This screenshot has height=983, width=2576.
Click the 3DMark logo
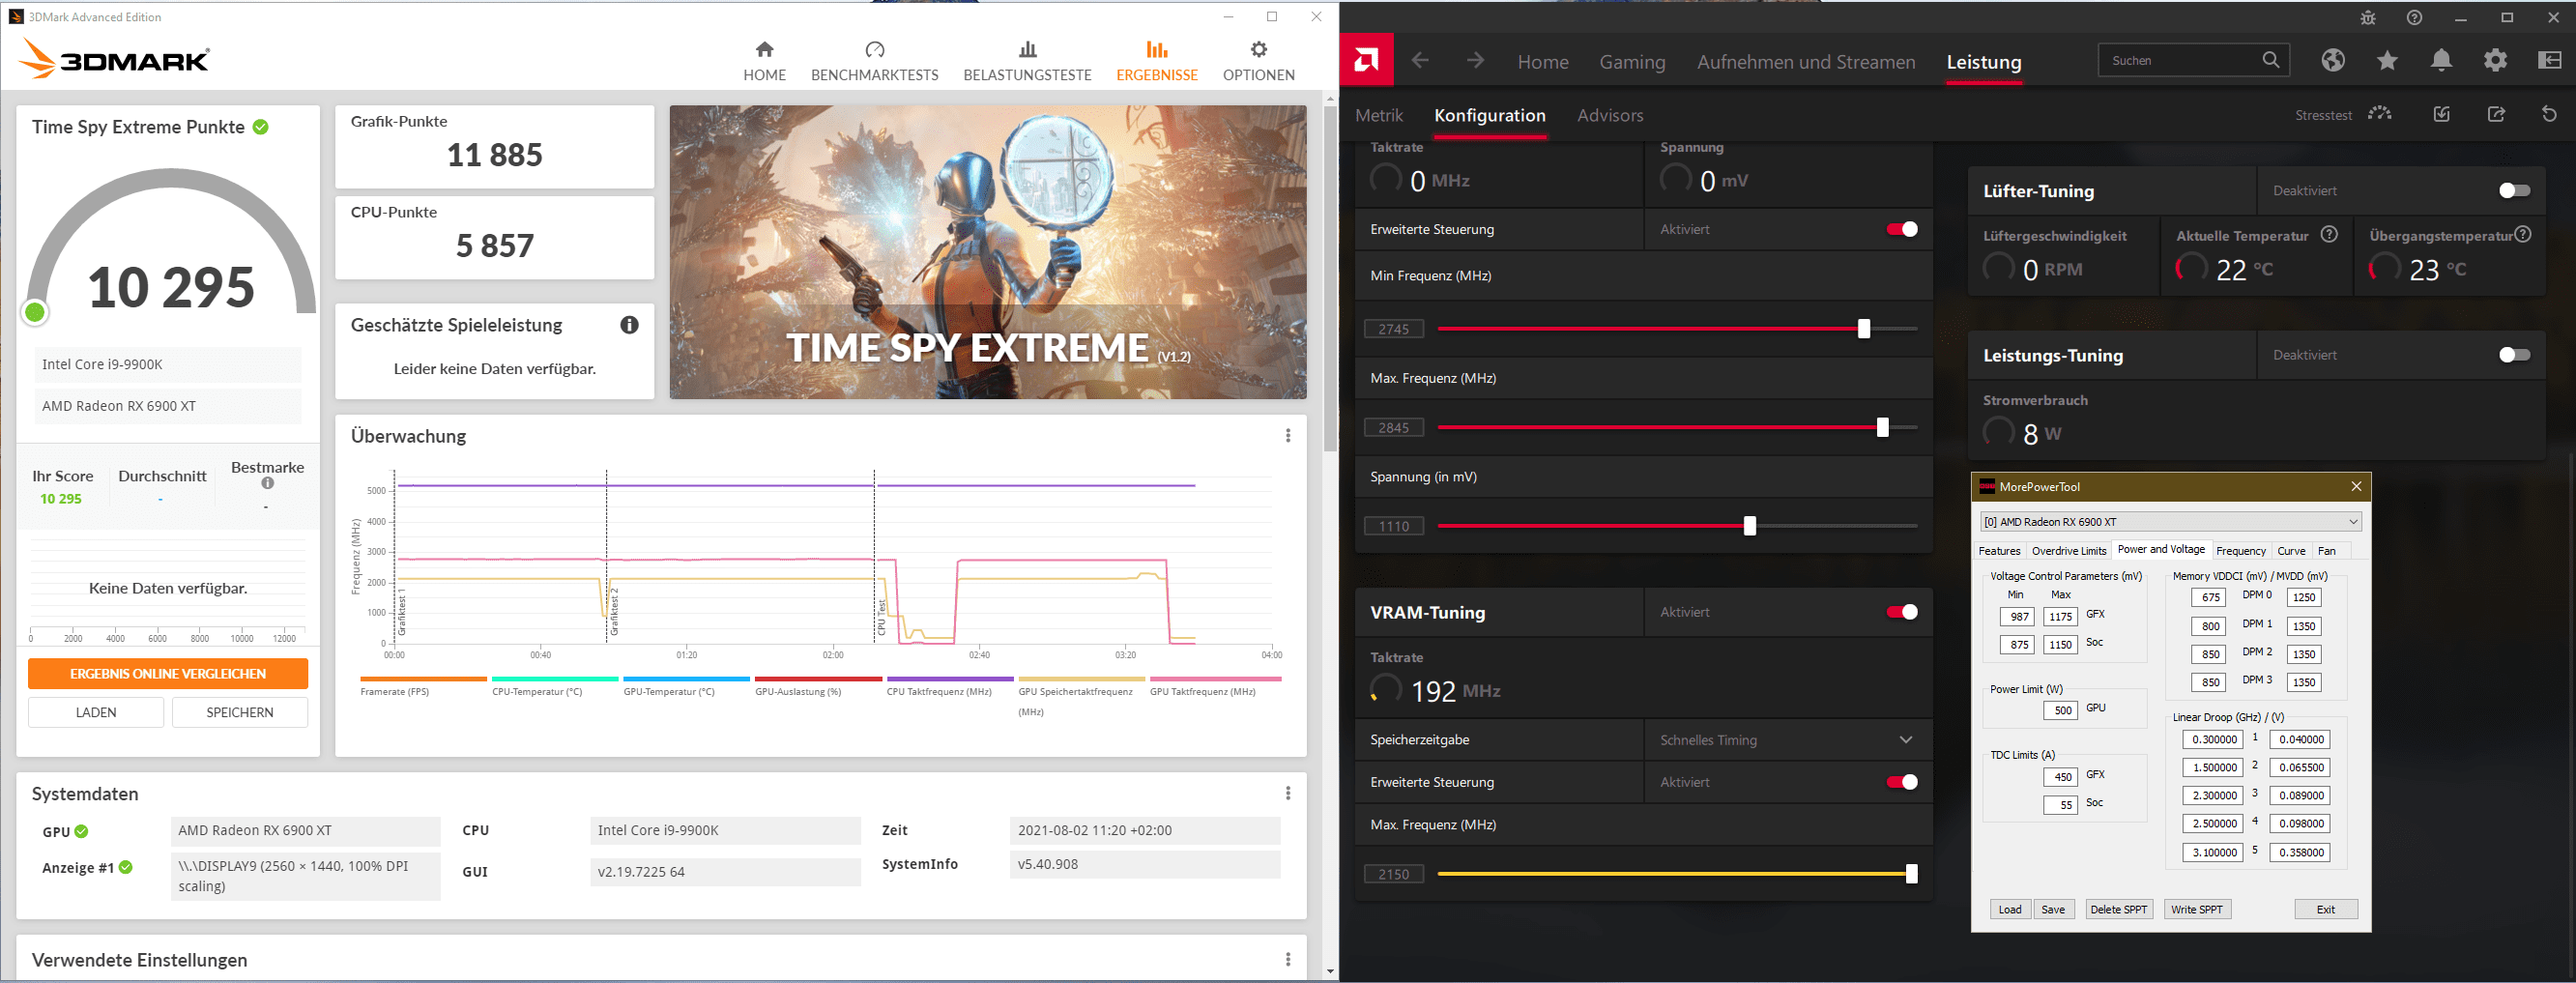click(x=114, y=60)
